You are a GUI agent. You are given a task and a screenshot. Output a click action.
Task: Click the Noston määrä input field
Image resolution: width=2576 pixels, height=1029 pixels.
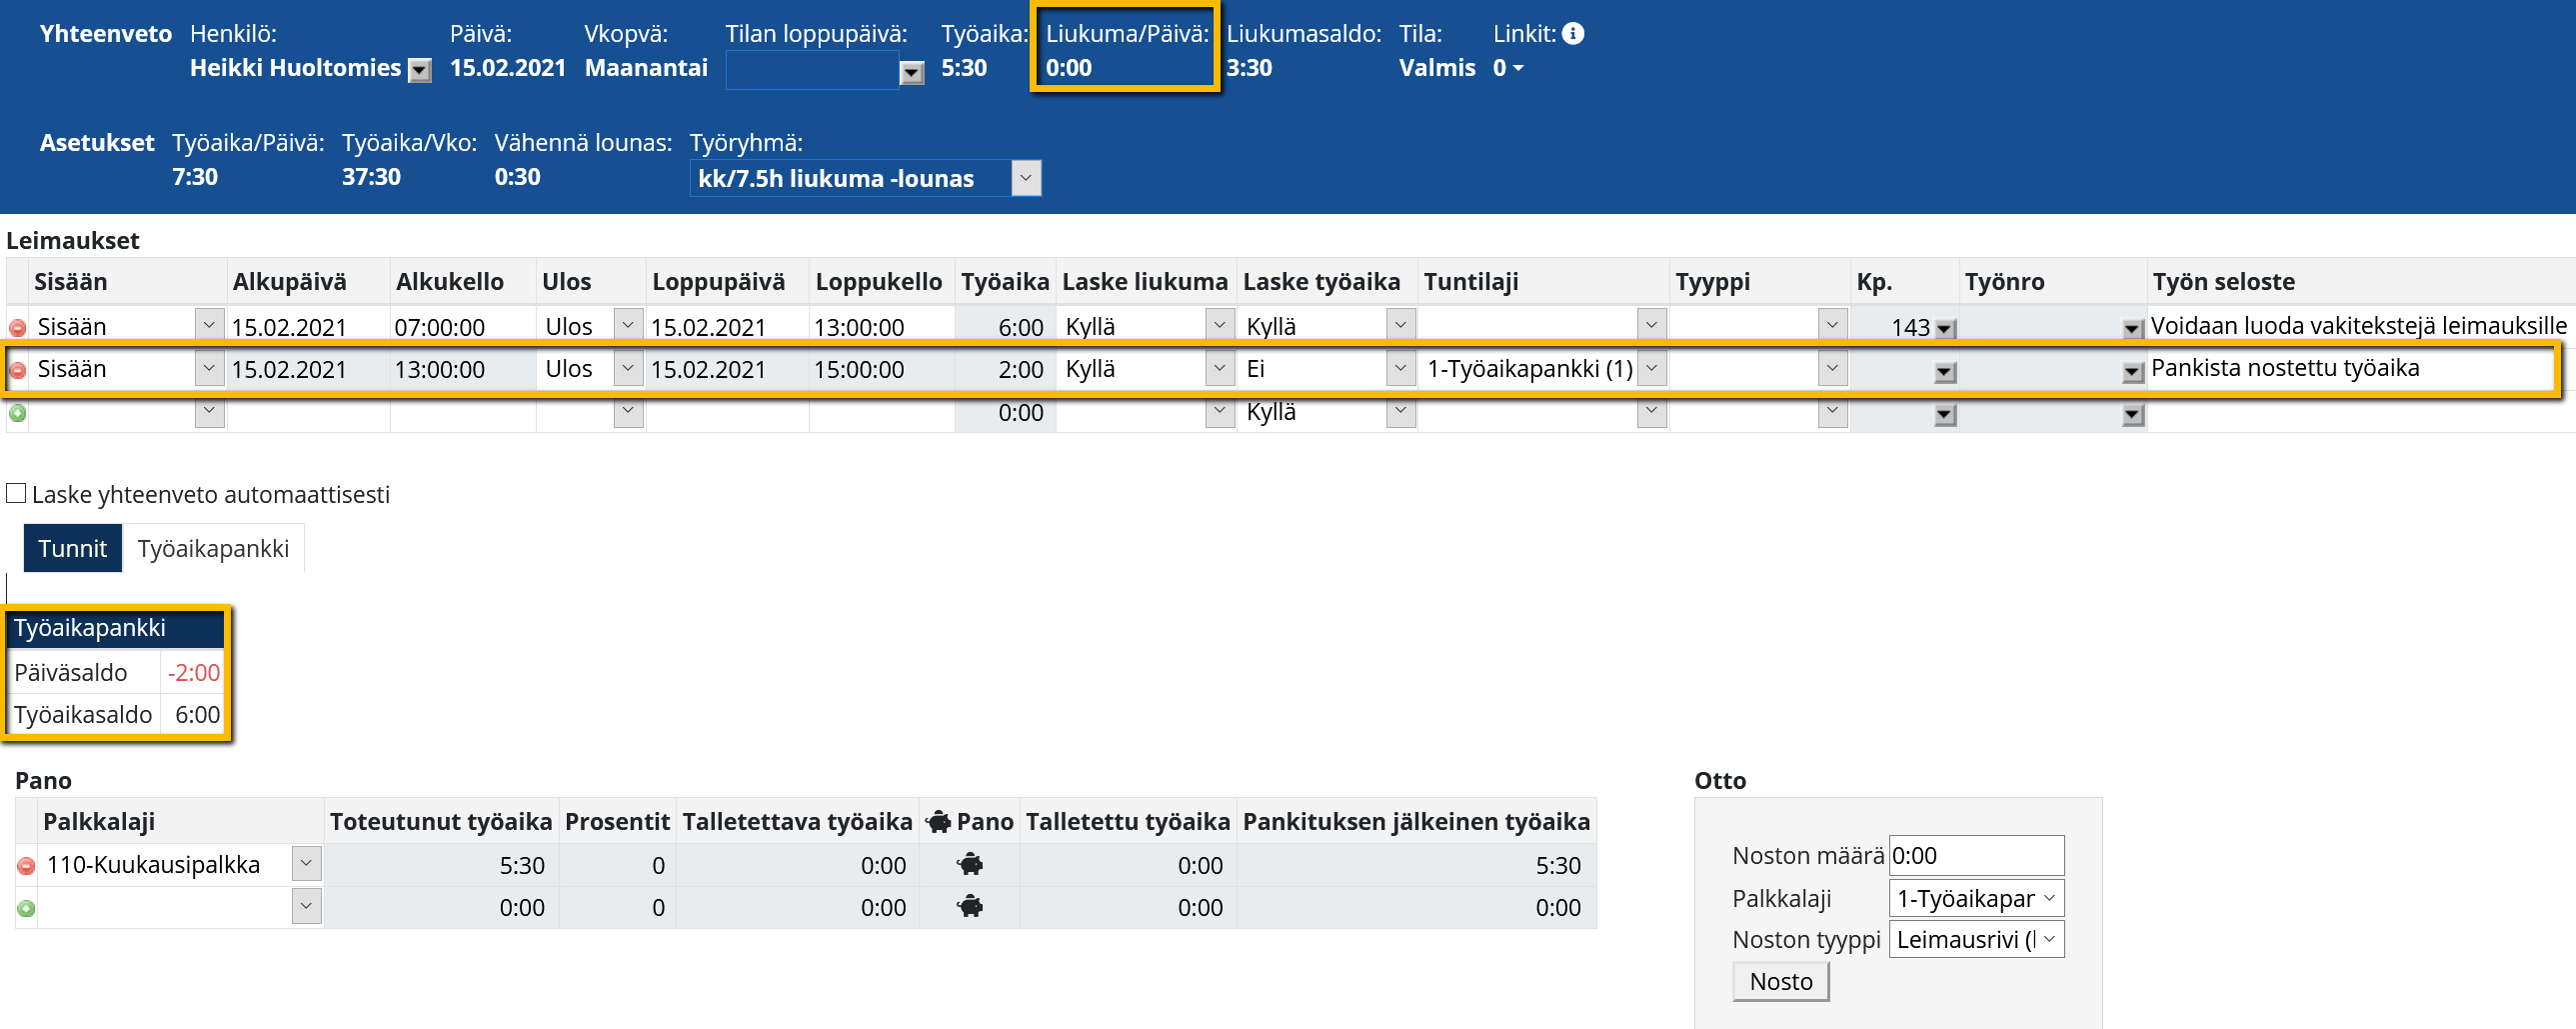click(1975, 856)
